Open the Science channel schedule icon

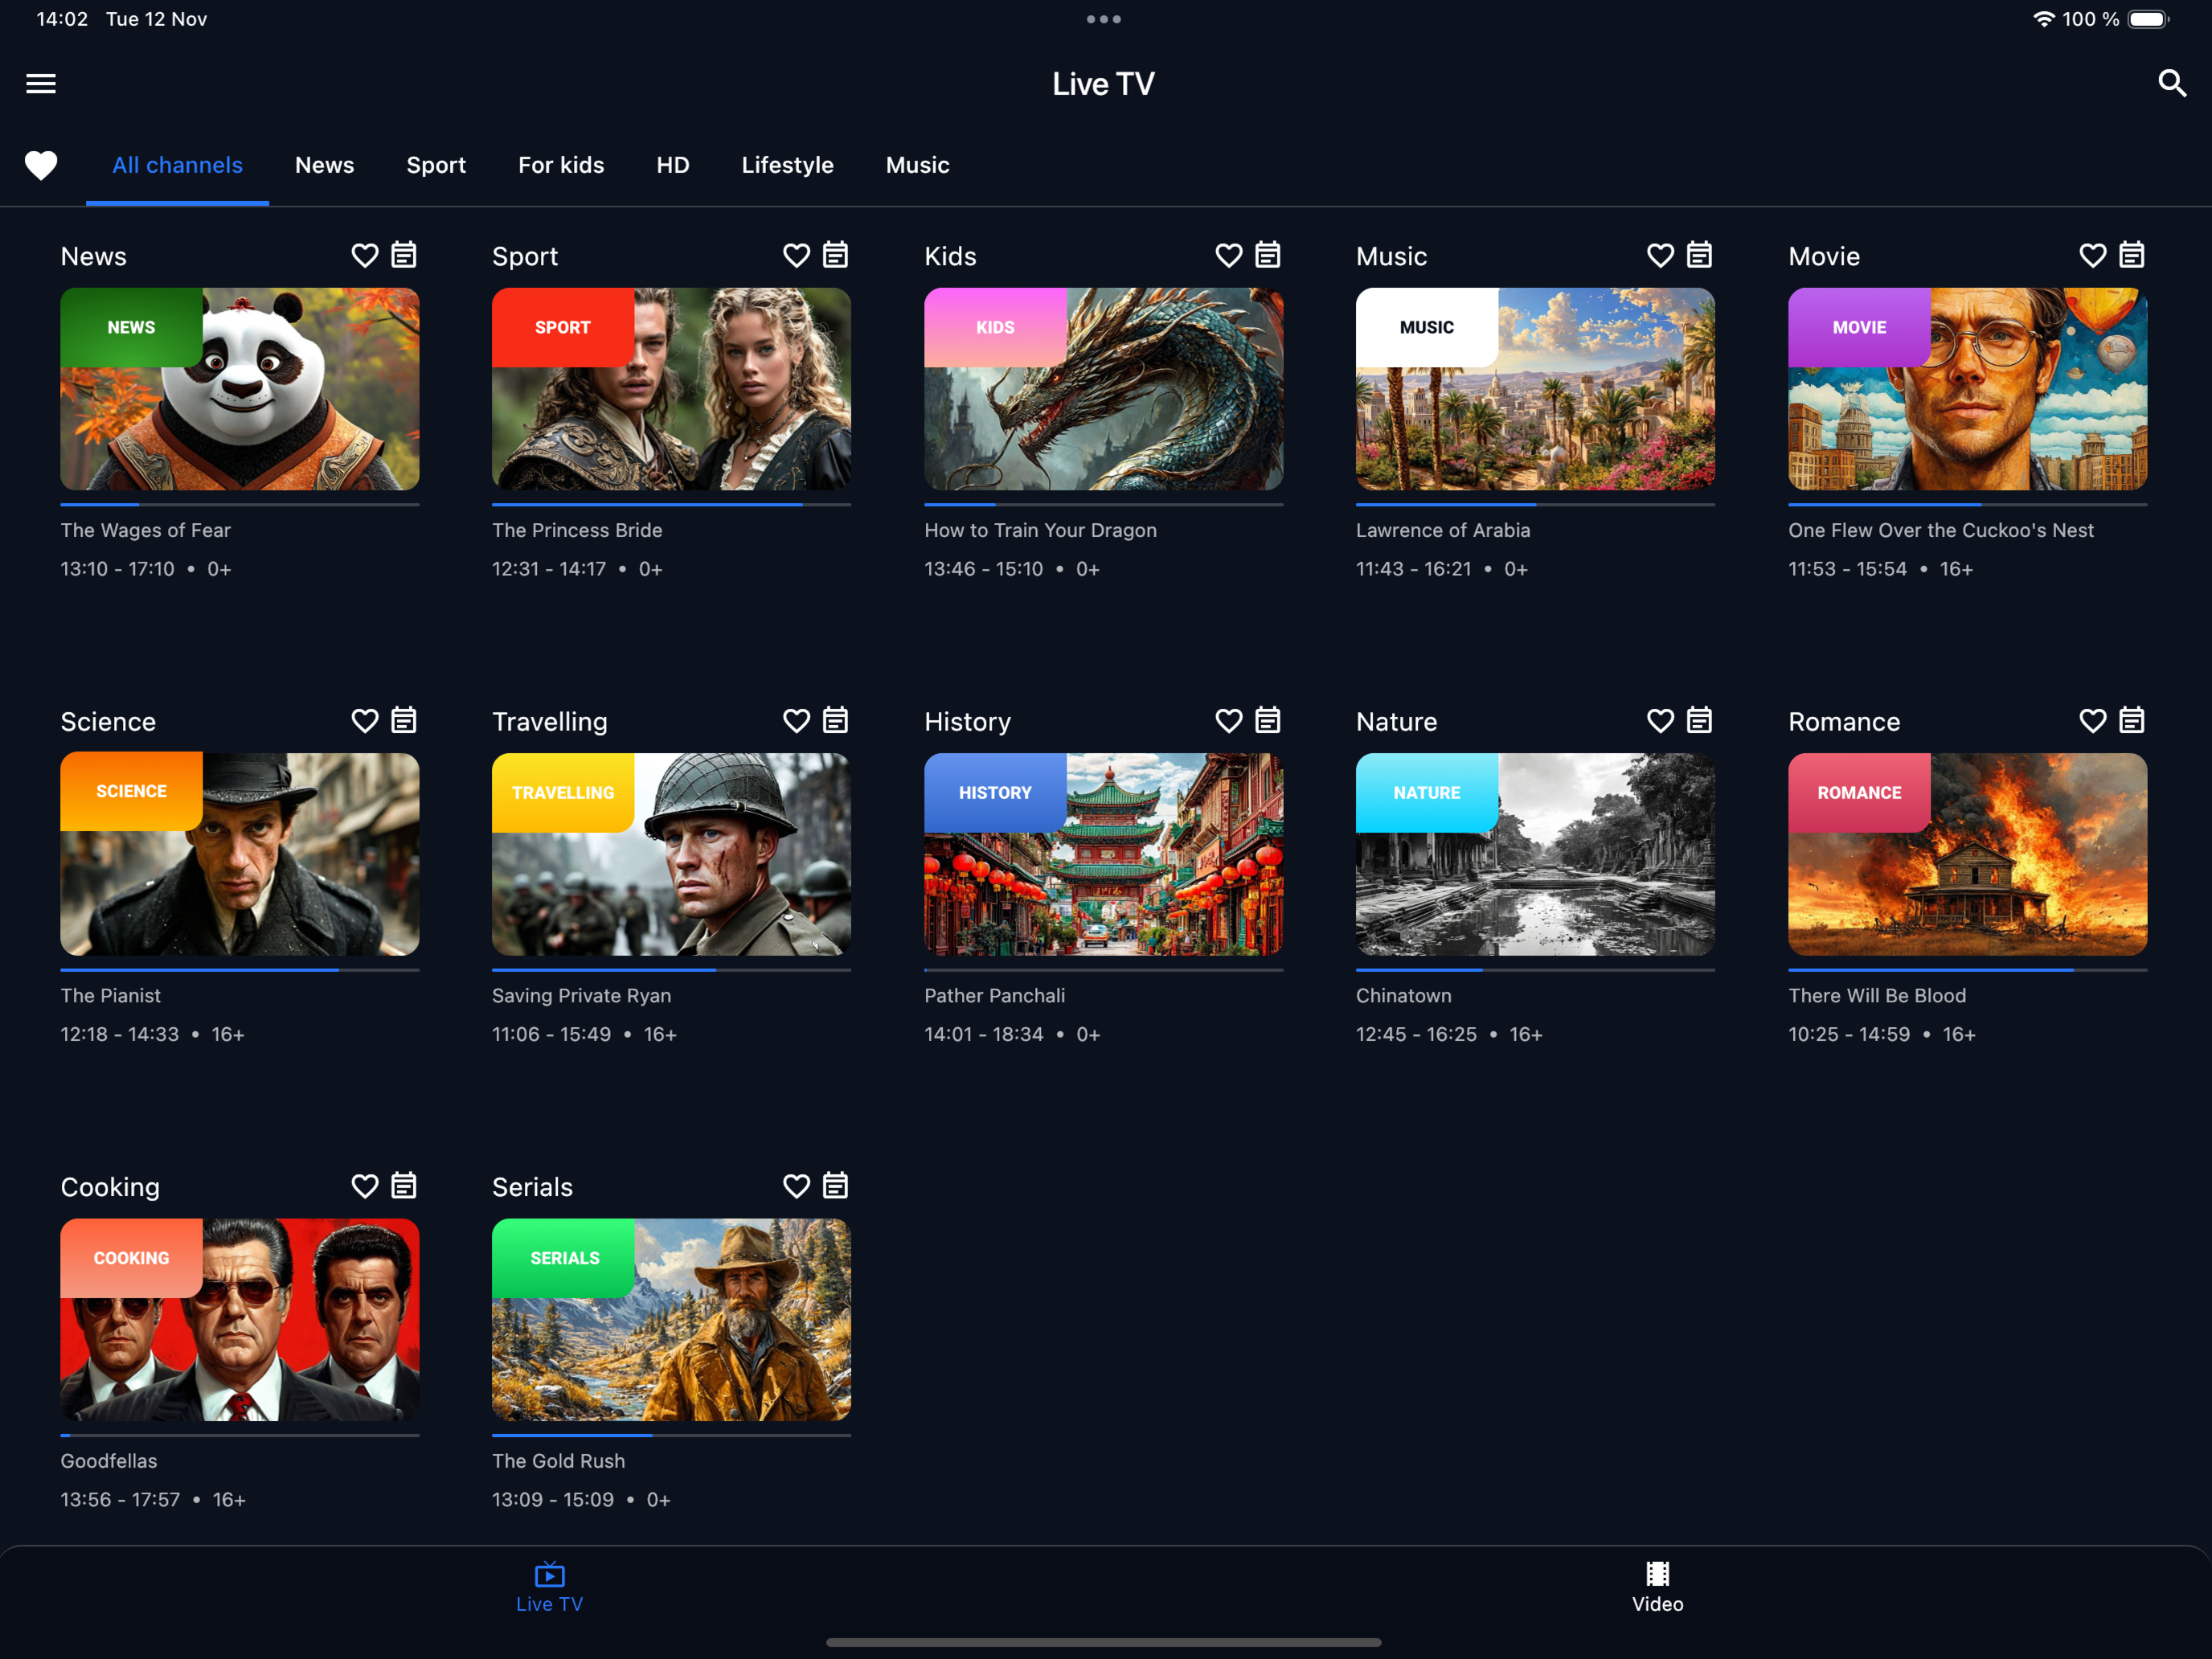404,720
